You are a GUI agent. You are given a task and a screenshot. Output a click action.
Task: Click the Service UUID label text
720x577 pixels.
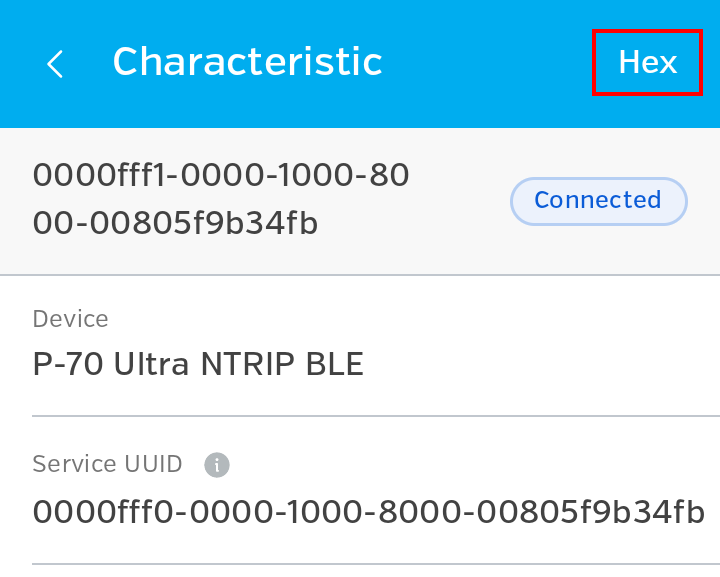click(107, 464)
